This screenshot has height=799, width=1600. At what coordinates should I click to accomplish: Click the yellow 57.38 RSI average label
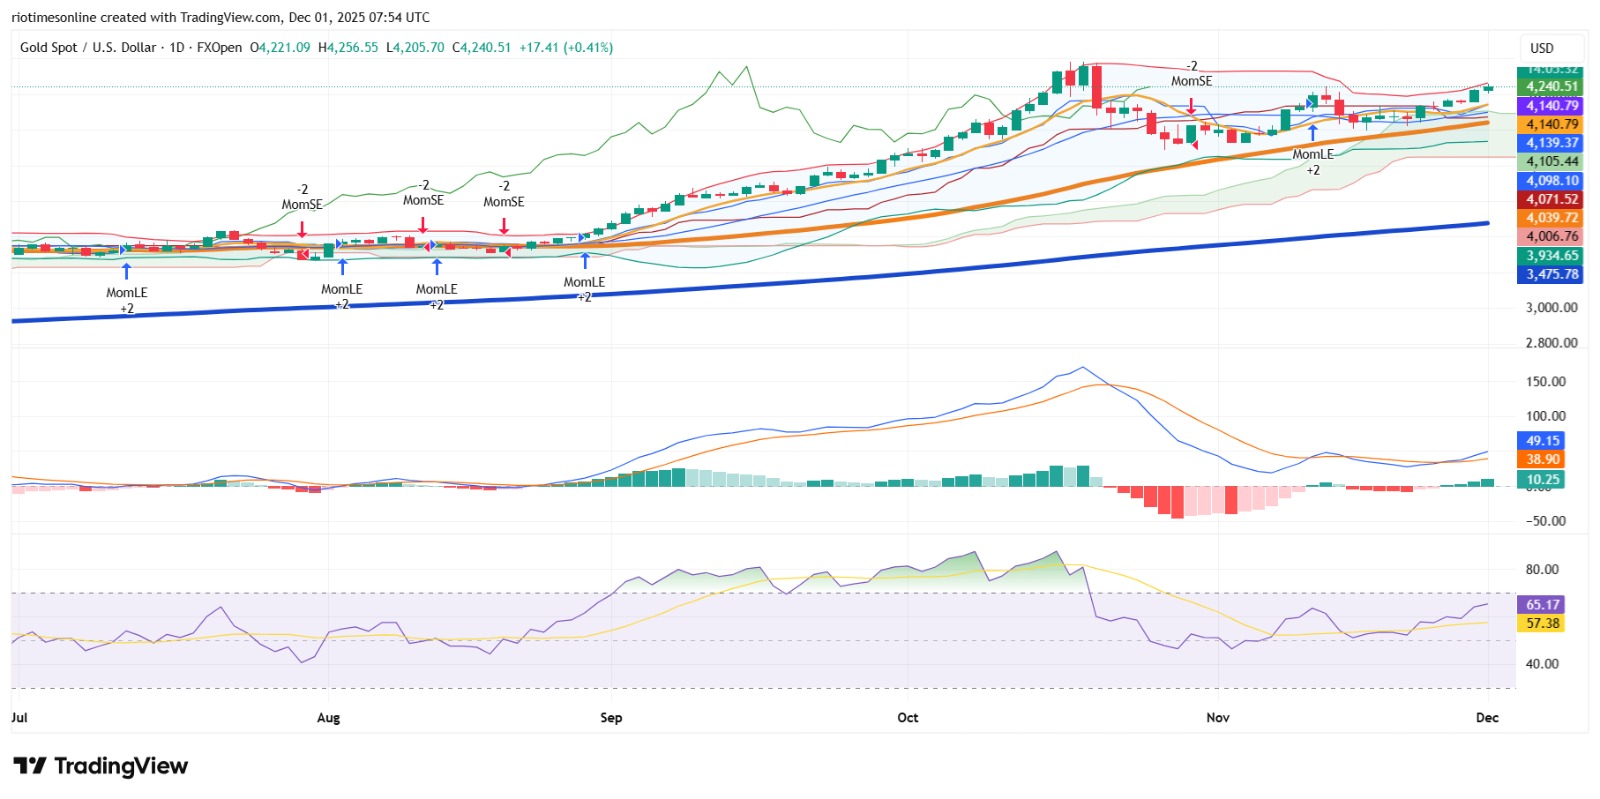[x=1542, y=624]
